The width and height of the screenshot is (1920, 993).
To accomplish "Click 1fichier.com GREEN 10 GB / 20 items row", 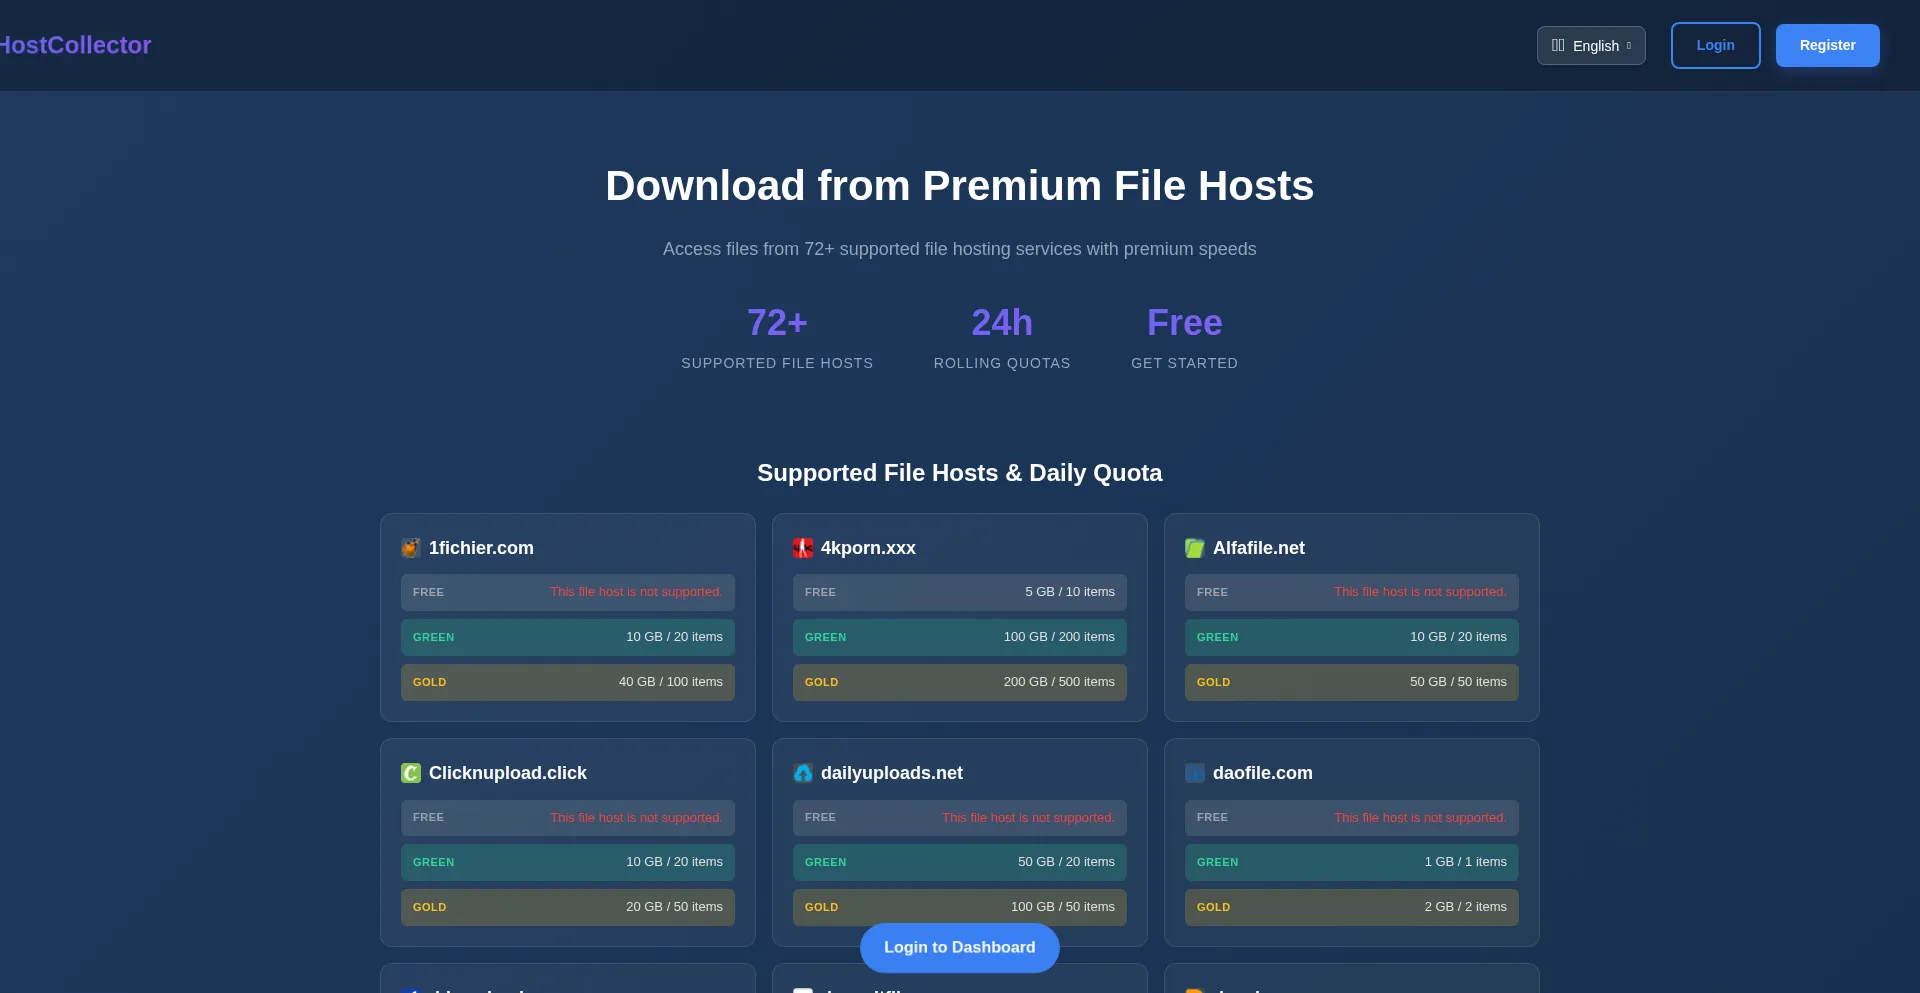I will [x=567, y=637].
